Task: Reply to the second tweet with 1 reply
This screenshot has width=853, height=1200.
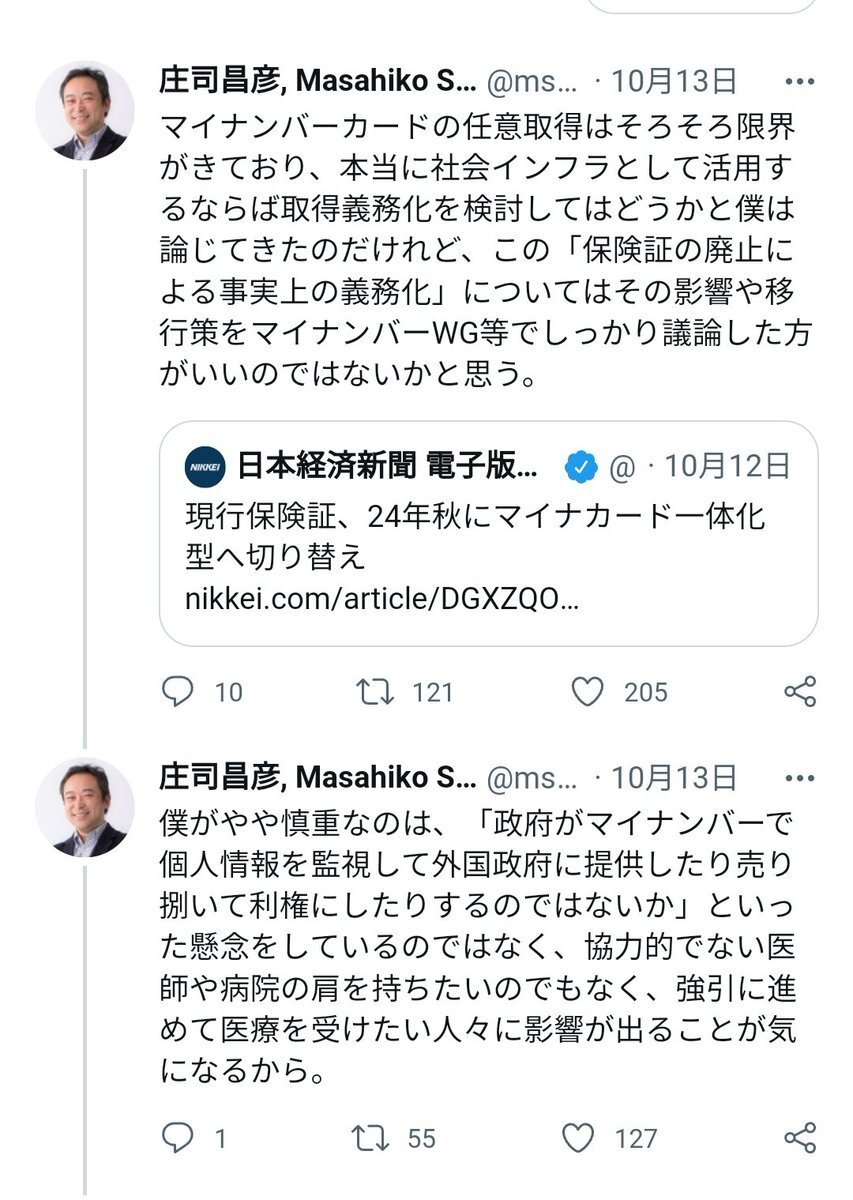Action: (x=177, y=1137)
